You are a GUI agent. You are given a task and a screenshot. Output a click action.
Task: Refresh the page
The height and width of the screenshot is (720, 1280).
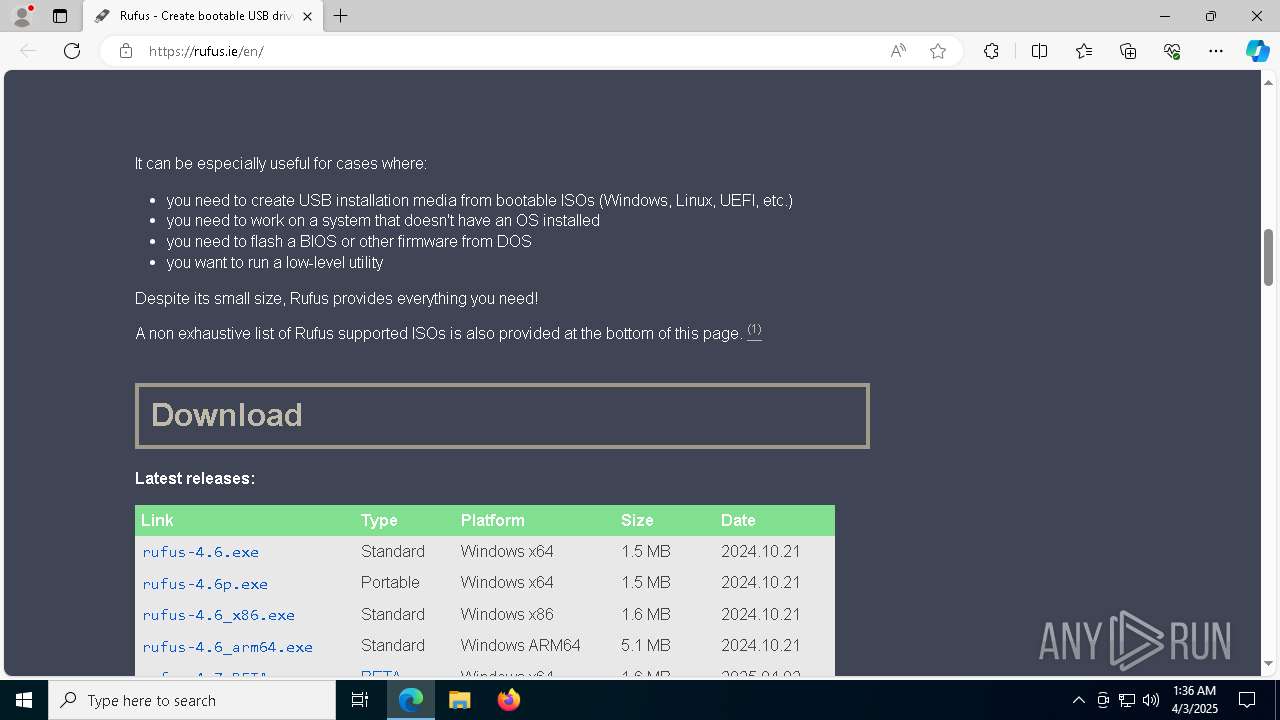(x=72, y=51)
